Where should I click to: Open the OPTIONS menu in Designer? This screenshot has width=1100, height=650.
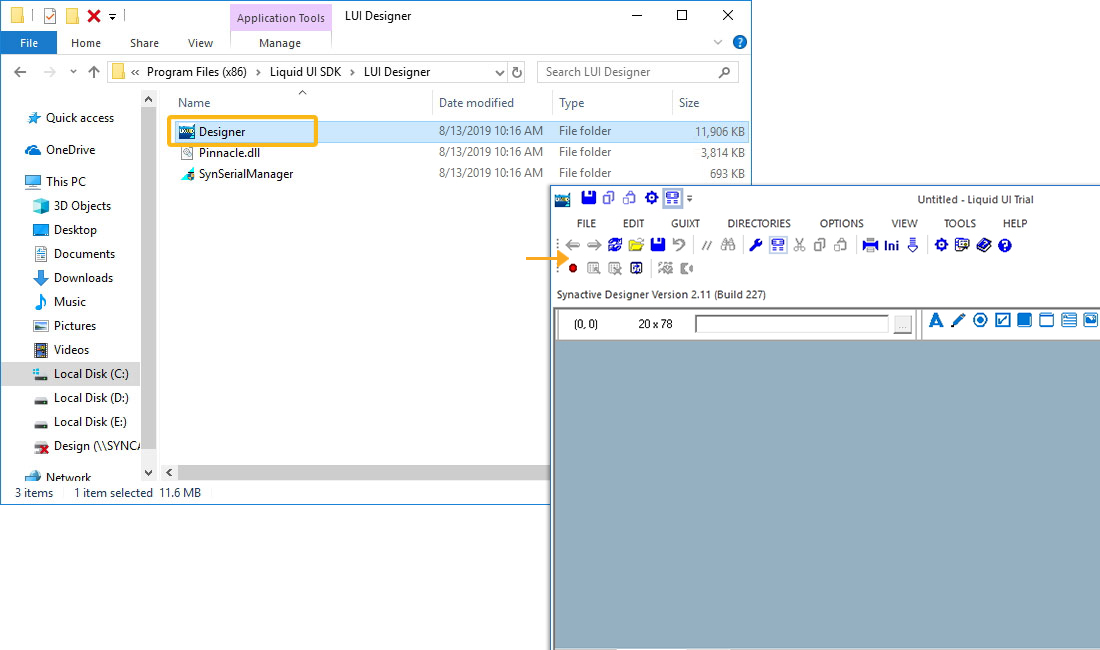click(842, 223)
